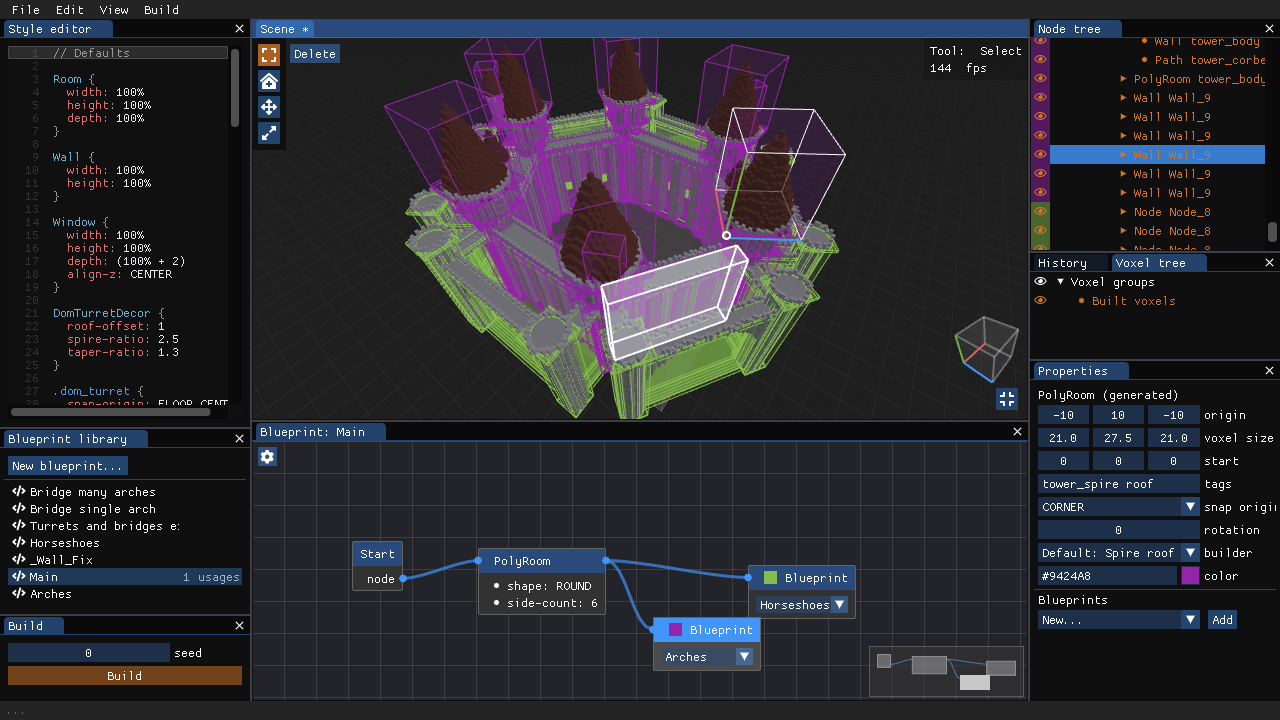
Task: Toggle eye for PolyRoom tower_body node
Action: coord(1040,79)
